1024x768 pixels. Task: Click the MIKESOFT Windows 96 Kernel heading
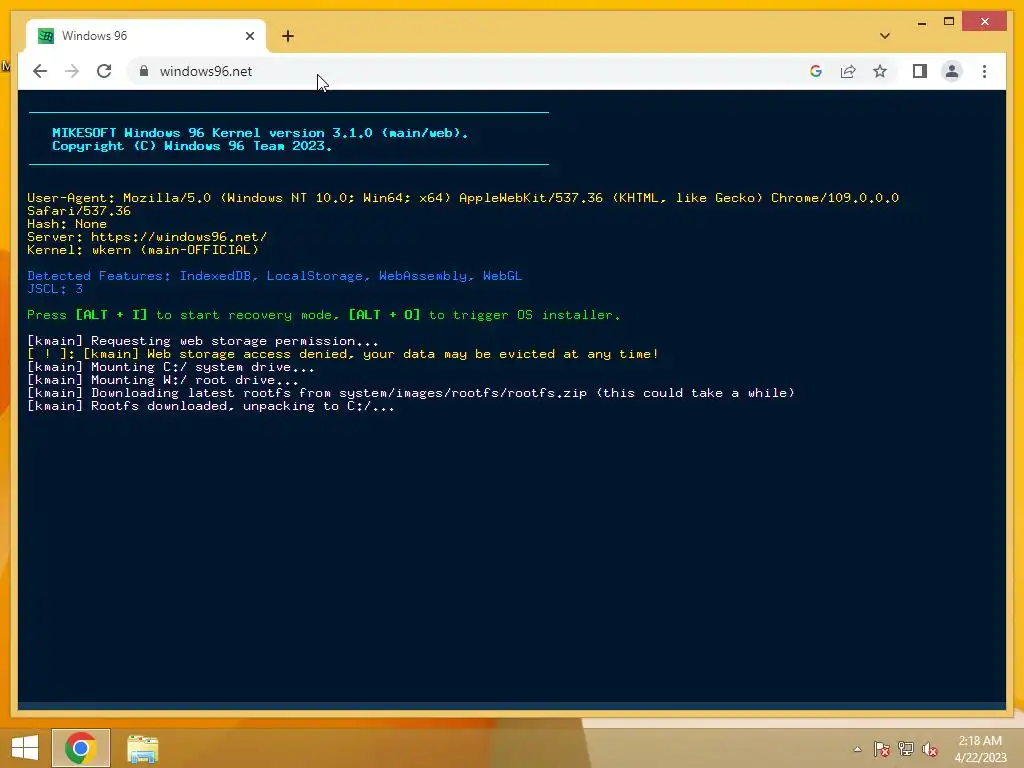pyautogui.click(x=260, y=133)
